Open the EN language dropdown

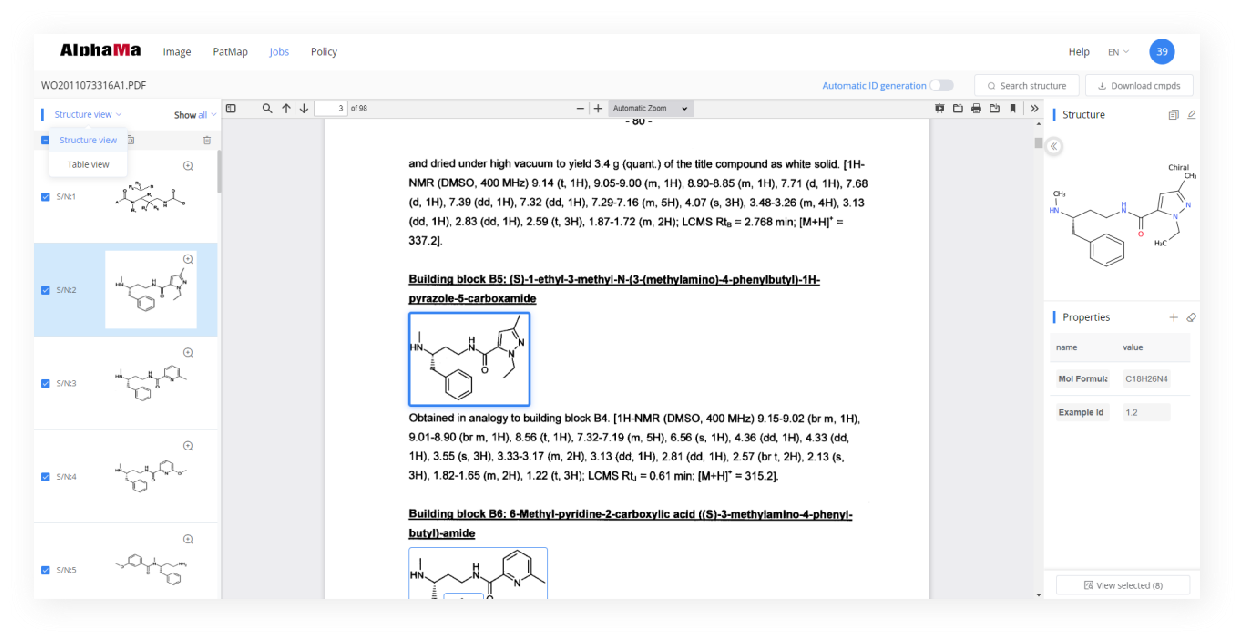coord(1118,52)
